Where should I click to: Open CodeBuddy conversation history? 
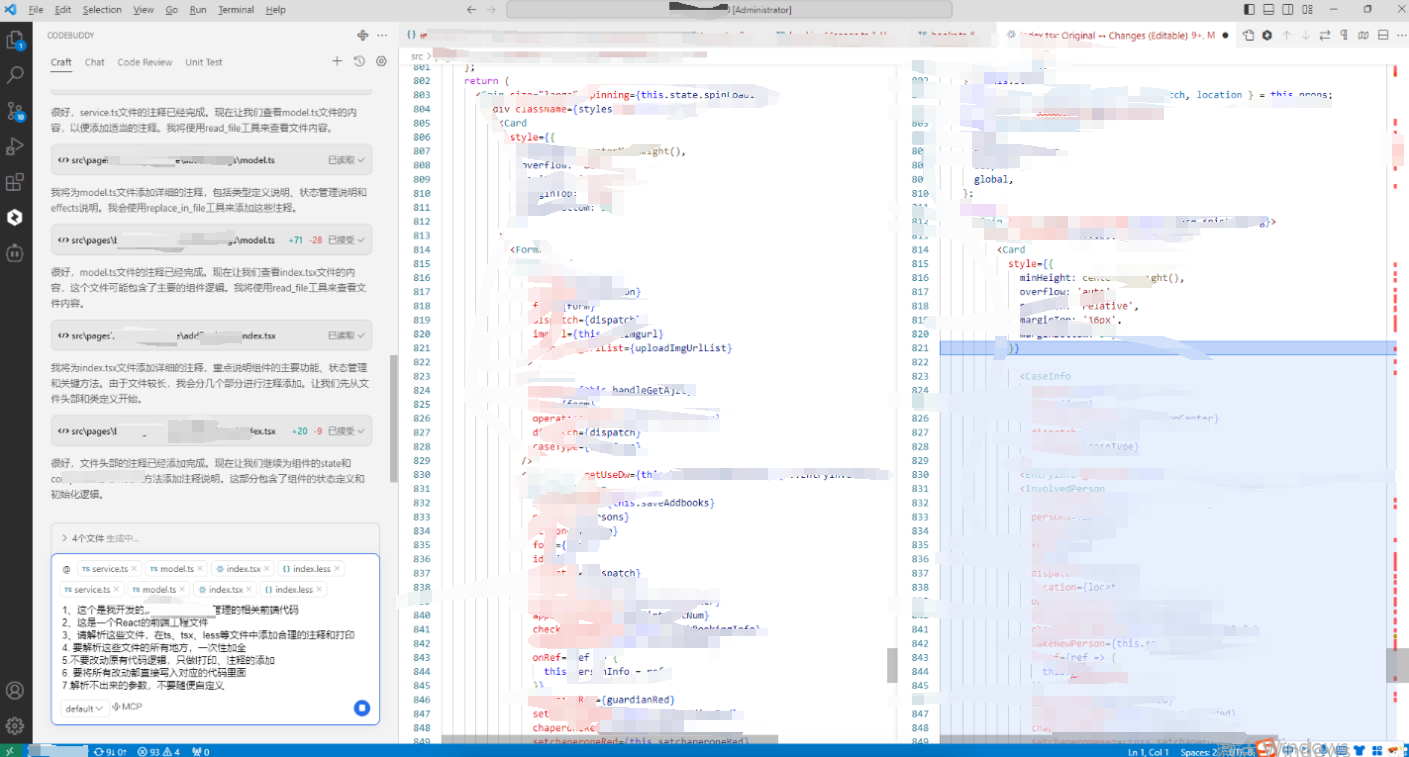(359, 61)
